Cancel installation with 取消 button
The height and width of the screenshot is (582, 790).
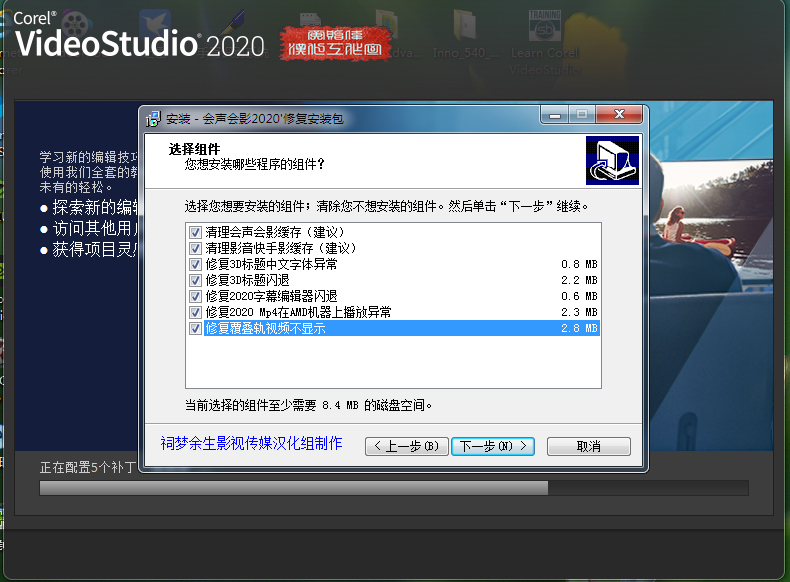[x=588, y=446]
